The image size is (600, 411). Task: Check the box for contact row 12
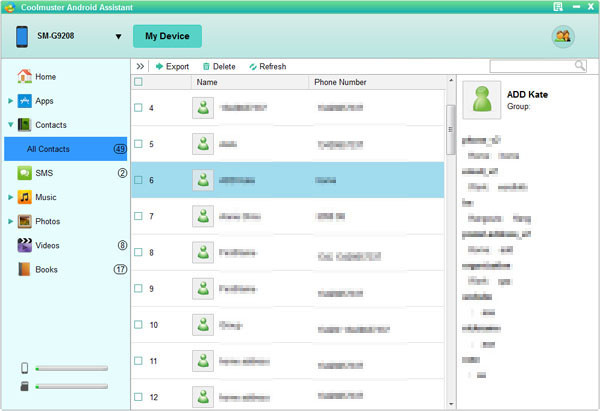138,397
